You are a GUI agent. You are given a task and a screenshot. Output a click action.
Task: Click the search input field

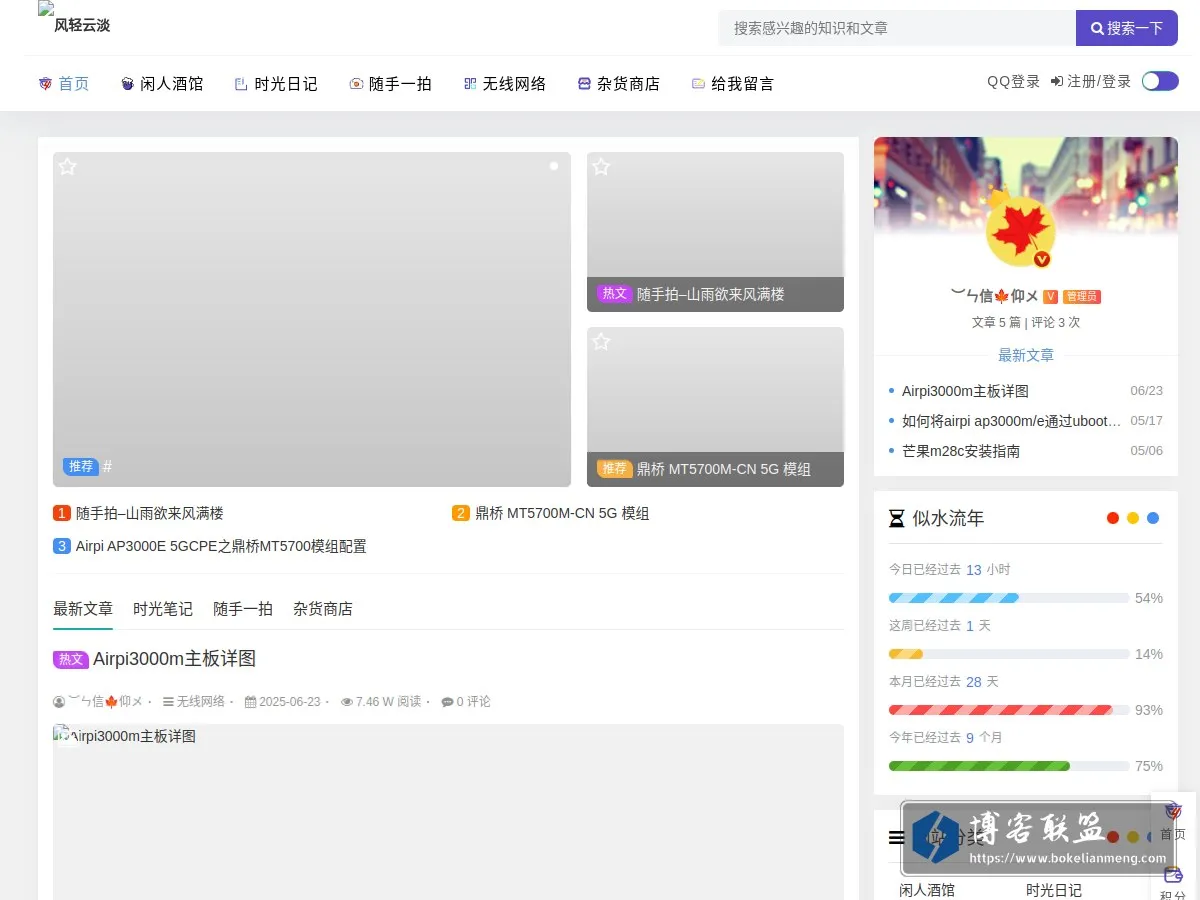pos(897,28)
